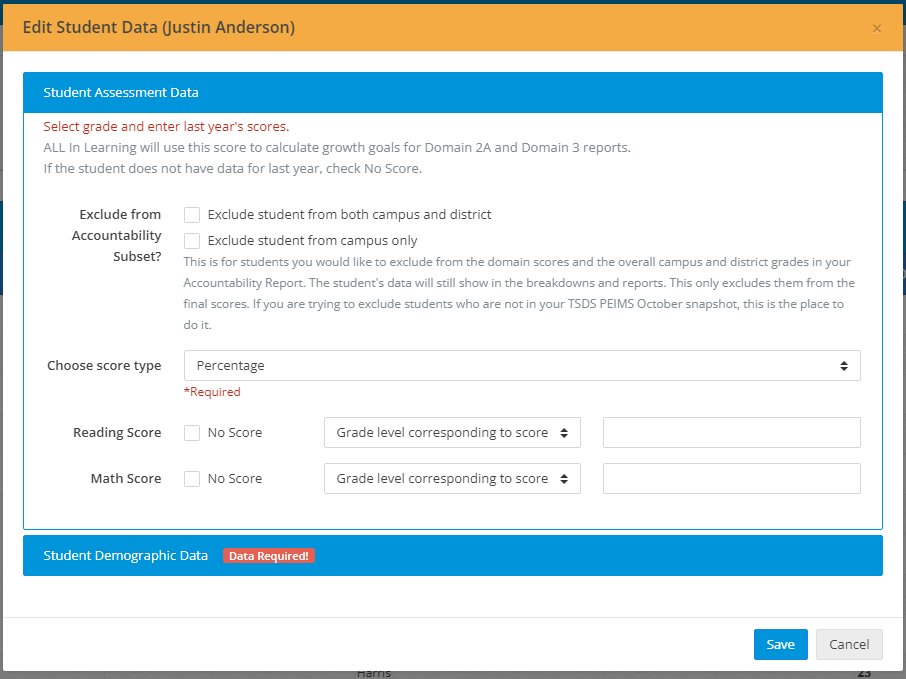Viewport: 906px width, 679px height.
Task: Open the Choose score type dropdown
Action: pyautogui.click(x=522, y=366)
